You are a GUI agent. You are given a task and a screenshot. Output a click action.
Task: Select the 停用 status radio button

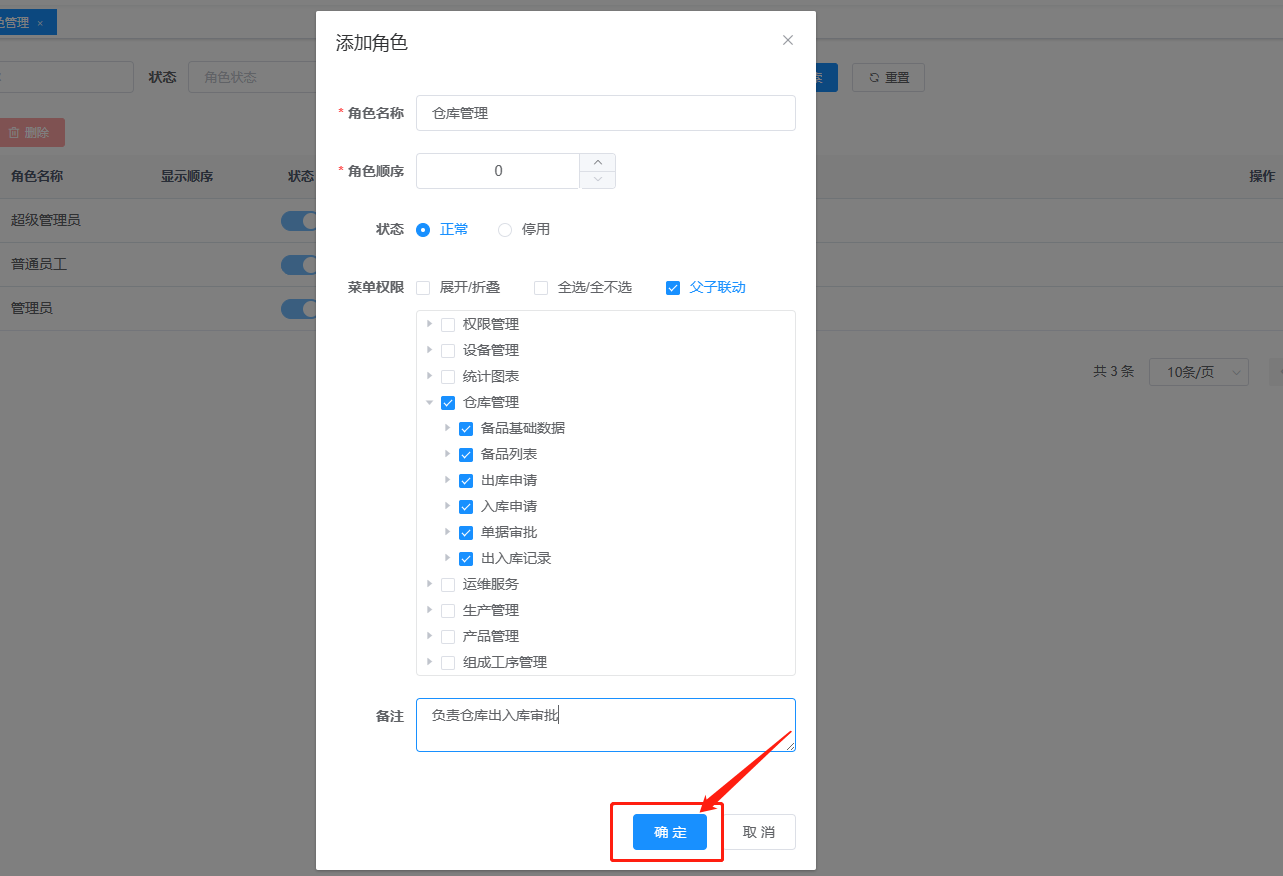(x=505, y=229)
